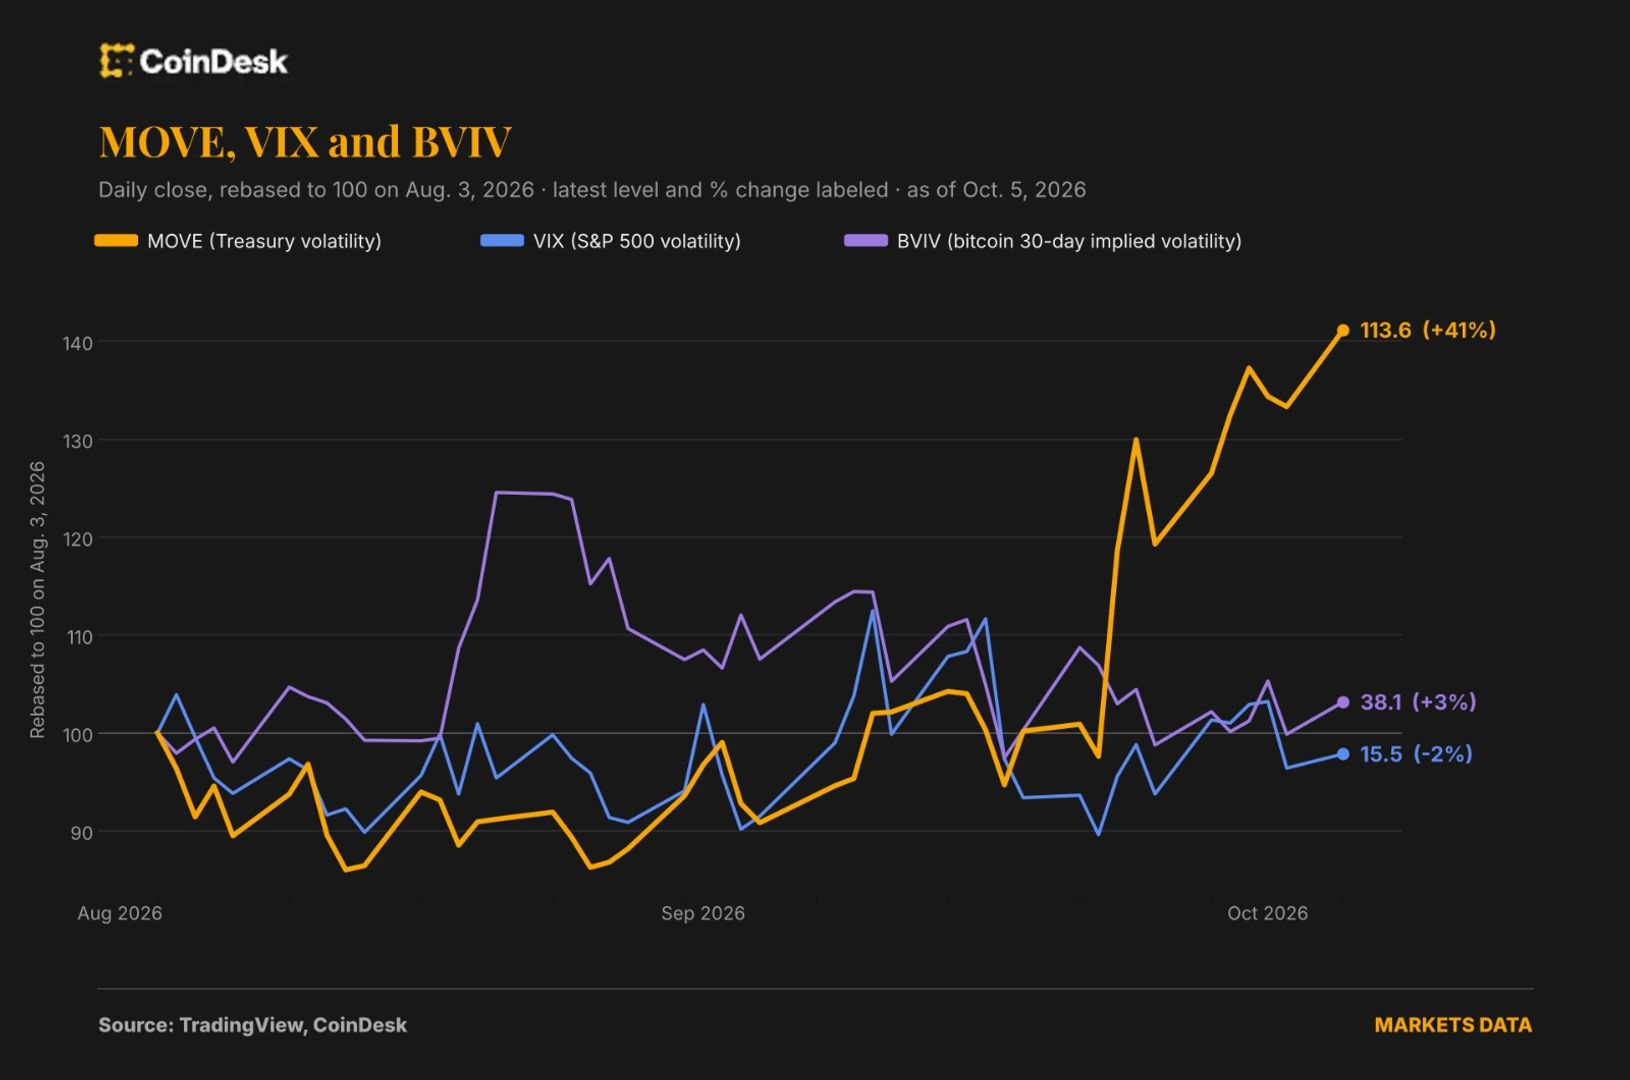This screenshot has width=1630, height=1080.
Task: Click the 'MARKETS DATA' footer tag
Action: click(1453, 1025)
